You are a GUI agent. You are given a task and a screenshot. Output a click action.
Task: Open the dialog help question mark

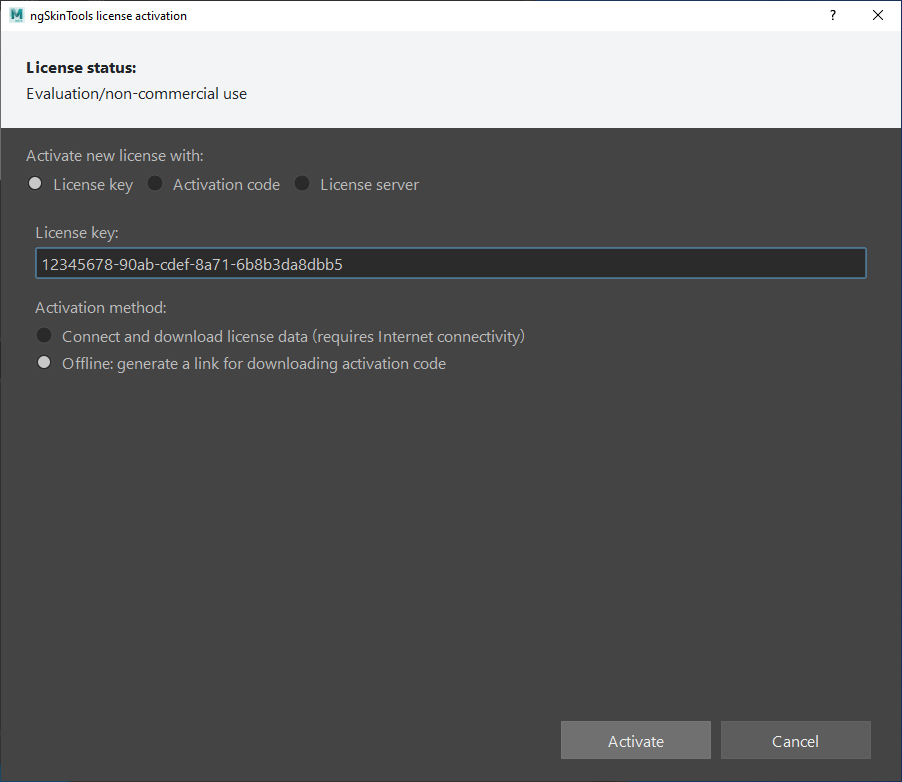click(x=833, y=16)
